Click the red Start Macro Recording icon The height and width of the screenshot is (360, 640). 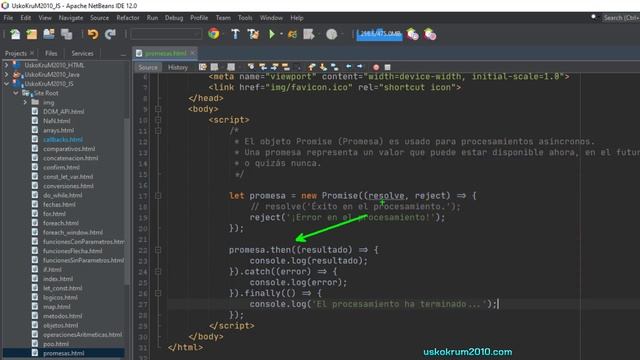(376, 67)
